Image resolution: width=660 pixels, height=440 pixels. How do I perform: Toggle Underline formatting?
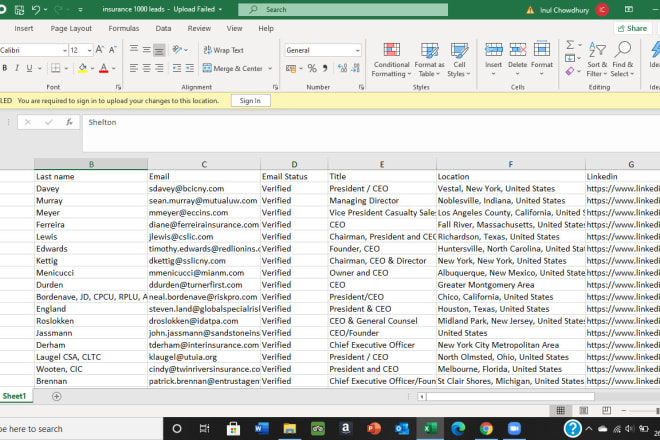click(29, 68)
